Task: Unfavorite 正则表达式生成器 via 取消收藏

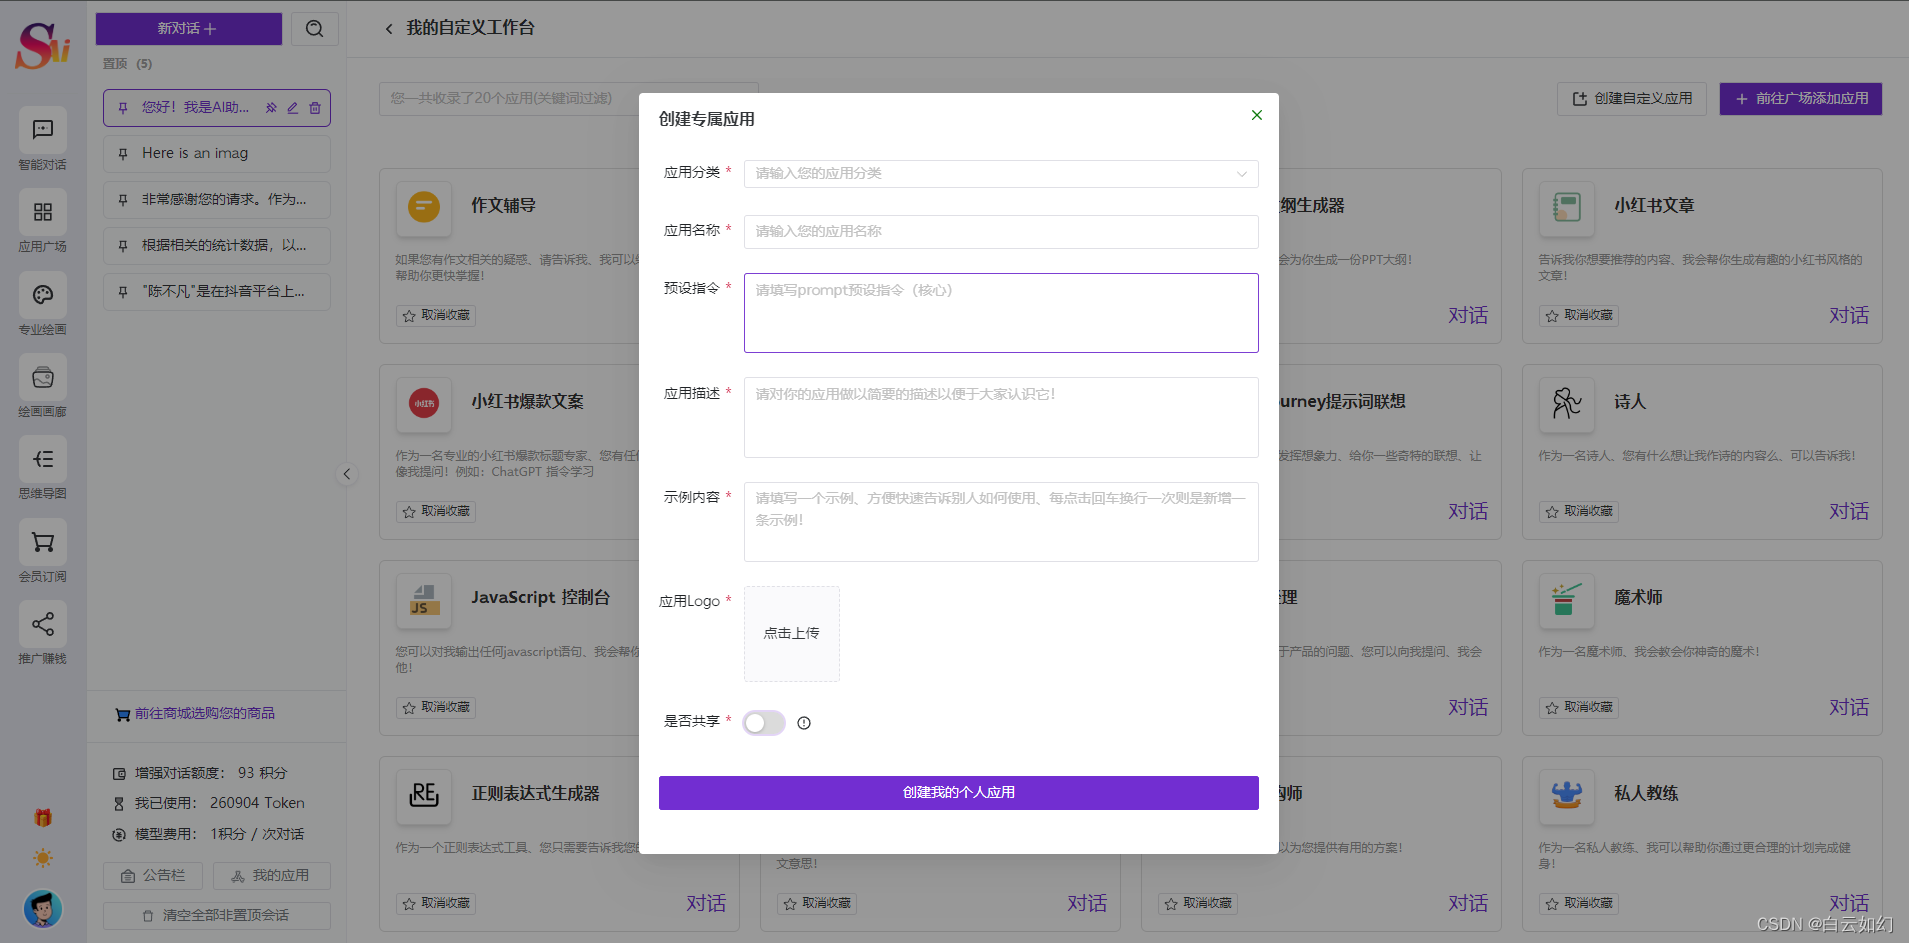Action: tap(436, 903)
